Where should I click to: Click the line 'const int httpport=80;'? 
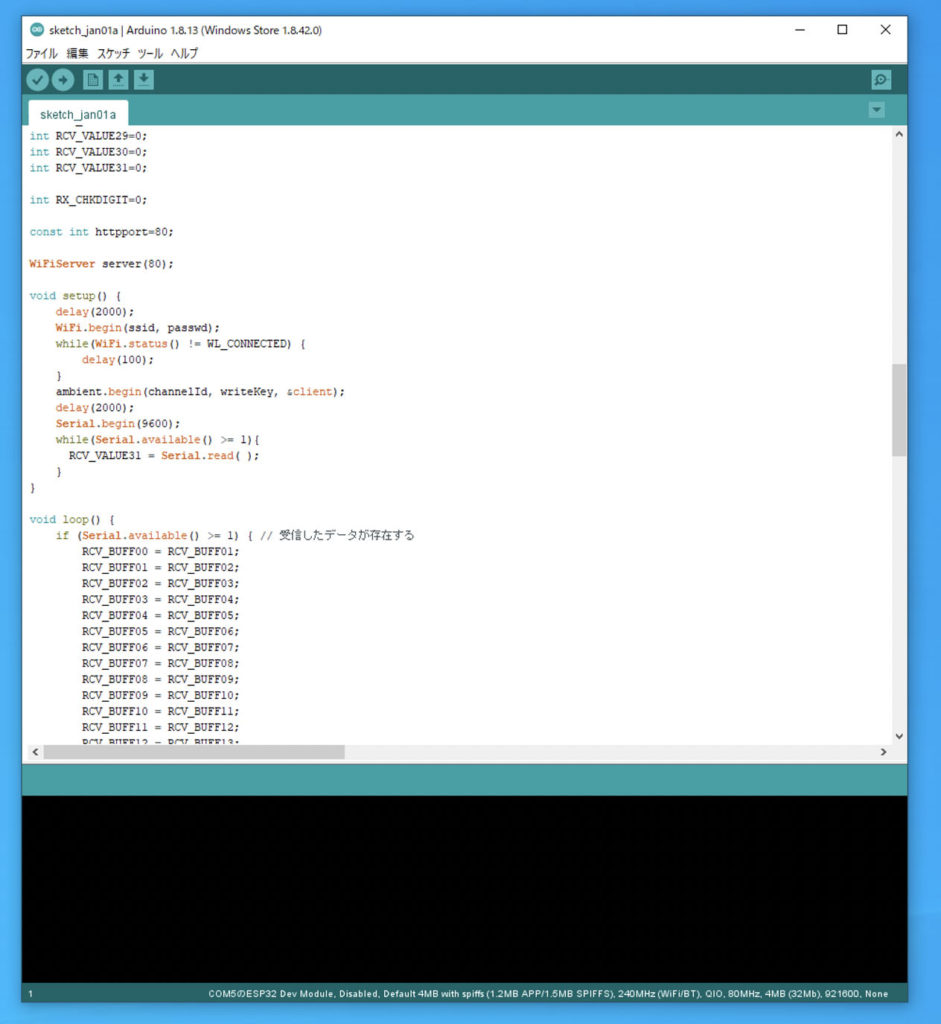coord(101,232)
